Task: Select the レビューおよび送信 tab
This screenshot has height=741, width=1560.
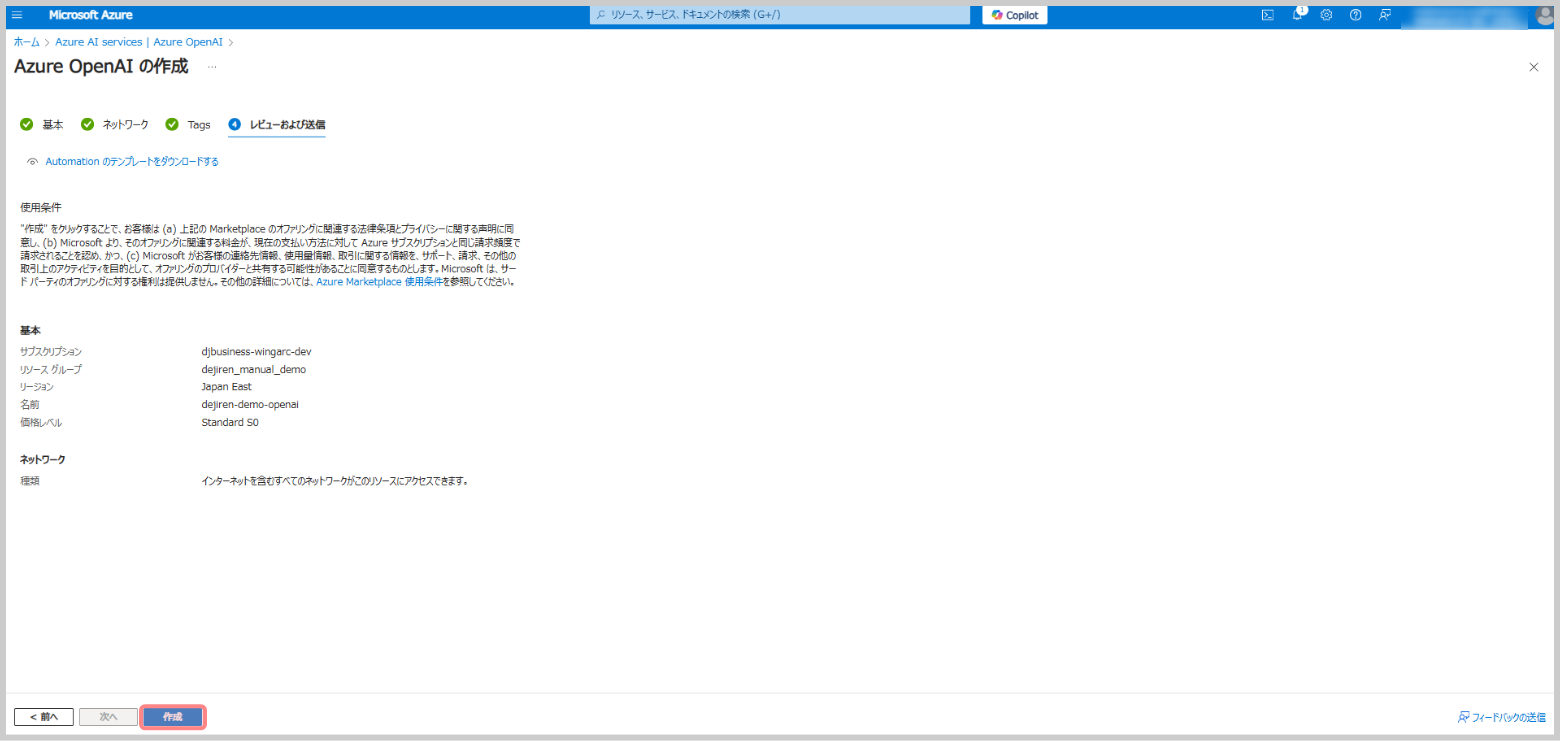Action: (287, 125)
